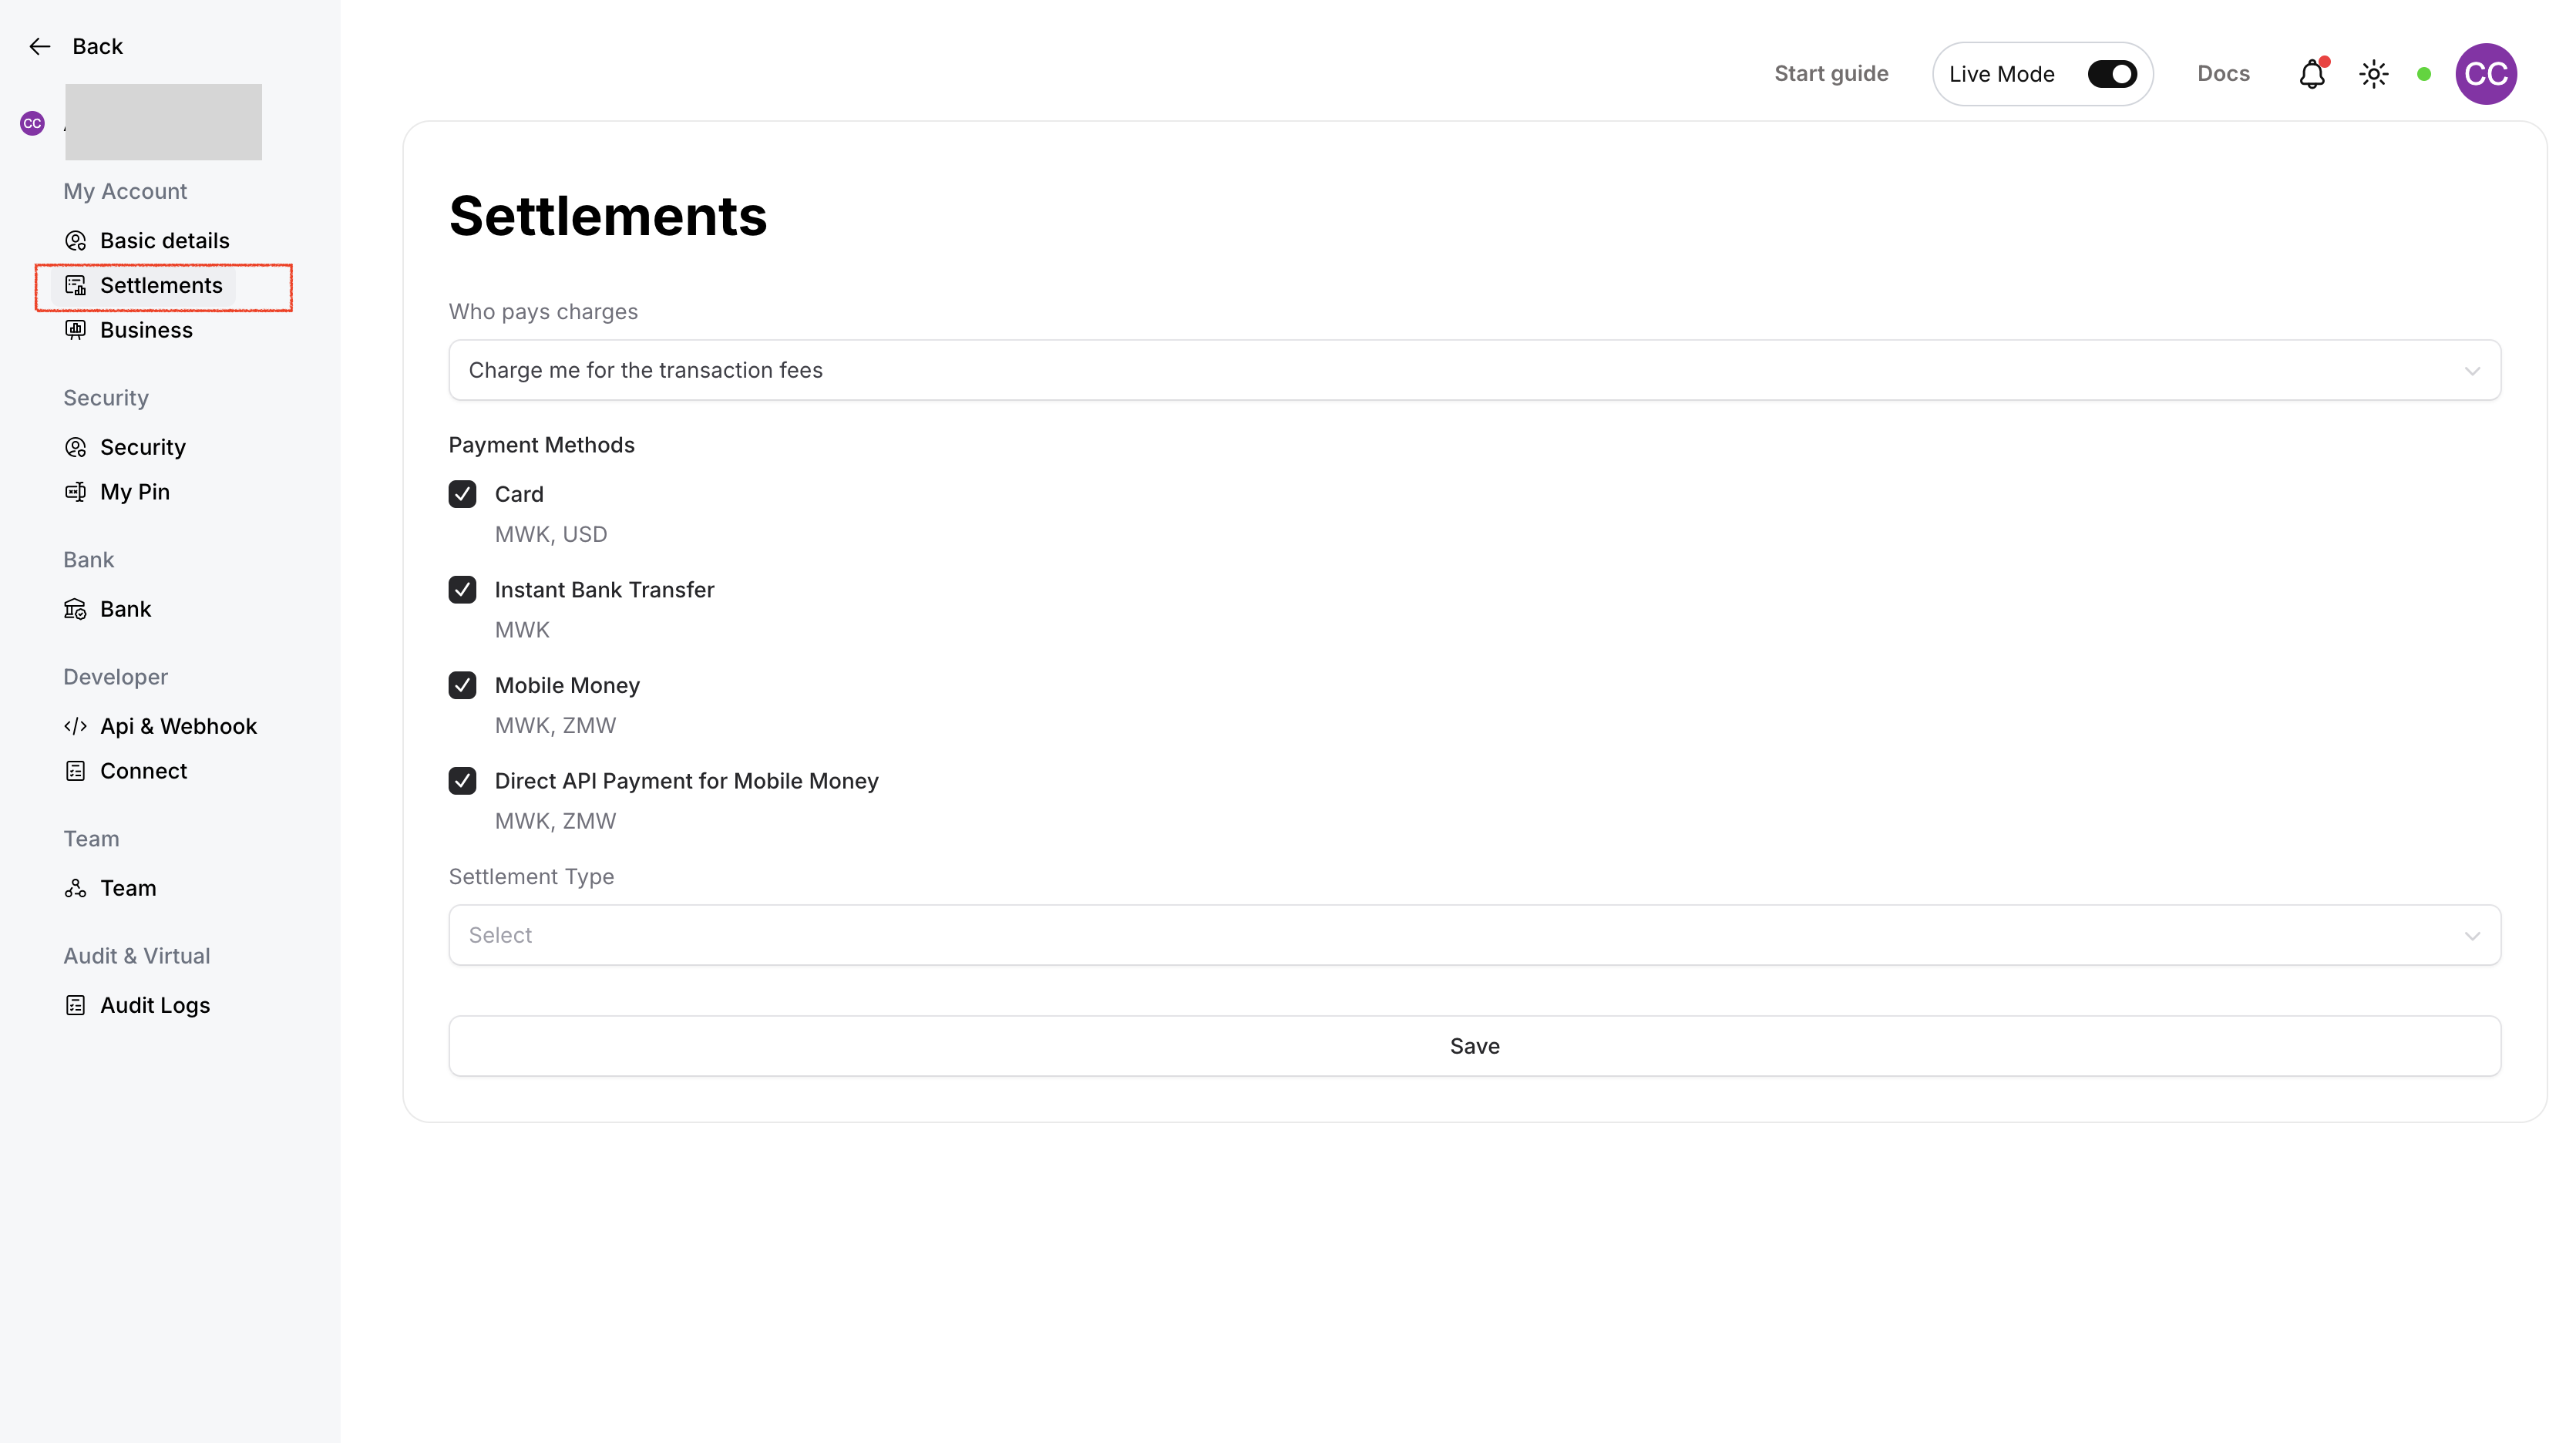Image resolution: width=2576 pixels, height=1443 pixels.
Task: Open the Who pays charges dropdown
Action: point(1474,370)
